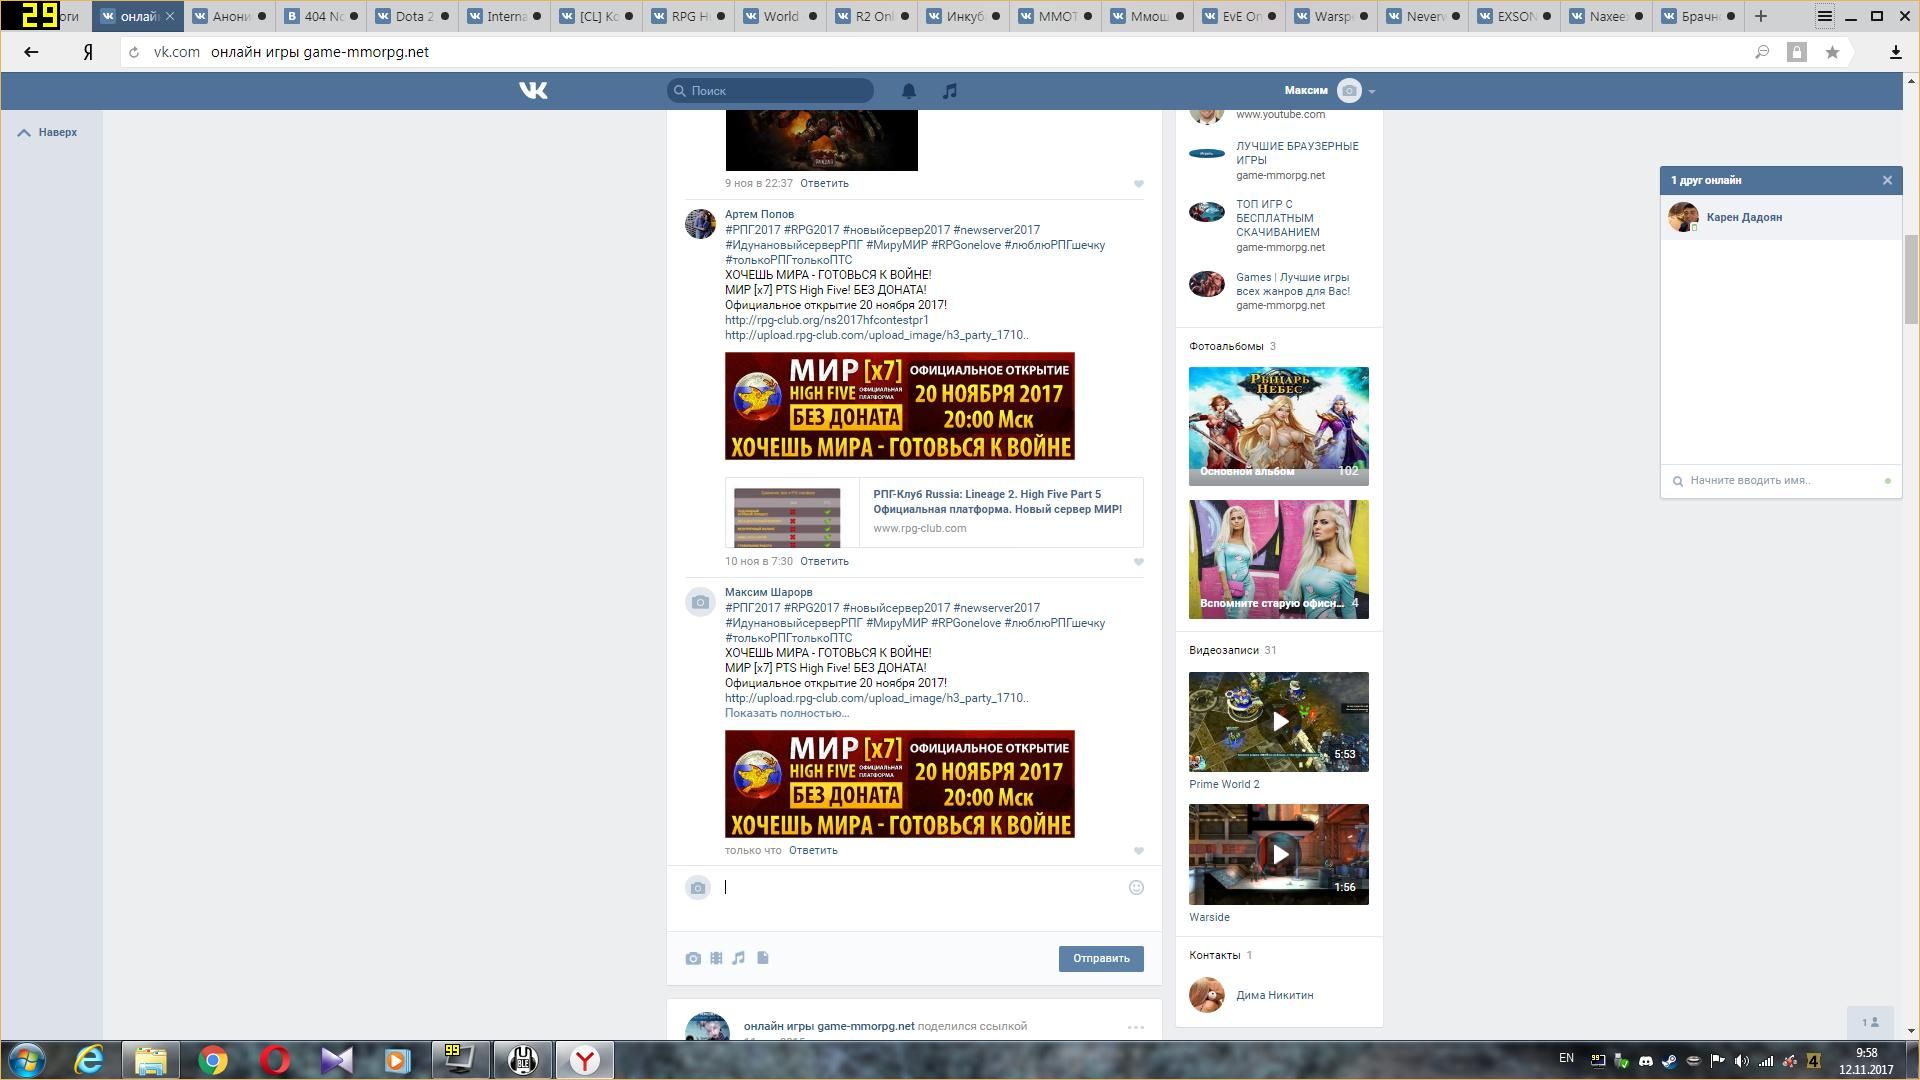Attach a video using the film icon

[716, 958]
